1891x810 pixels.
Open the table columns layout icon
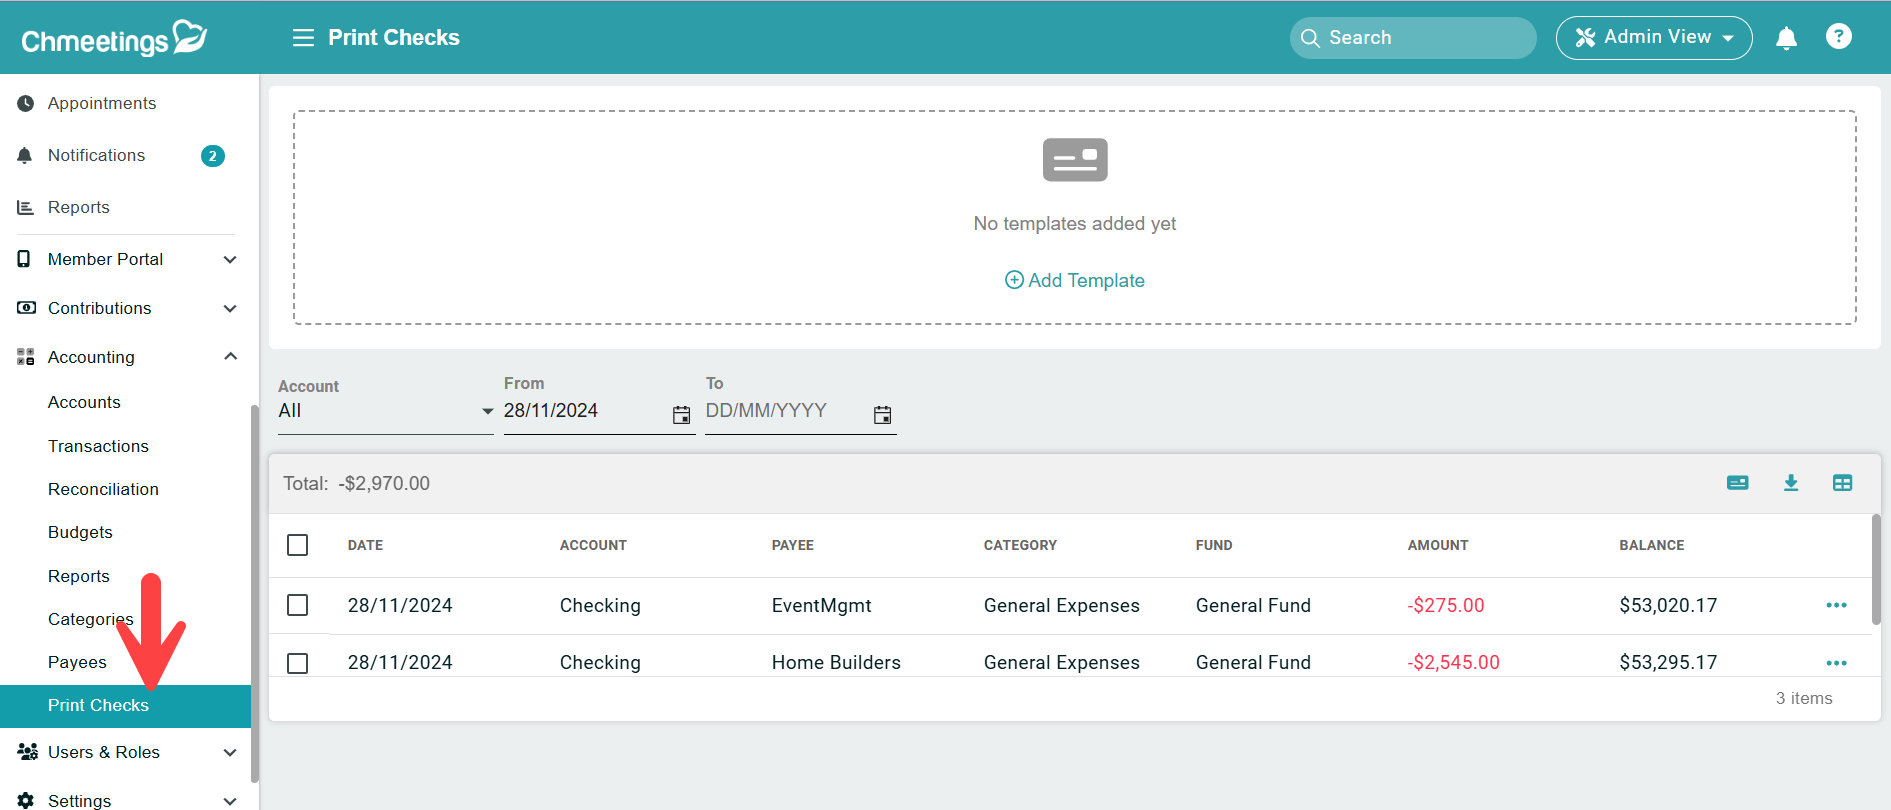click(1842, 483)
